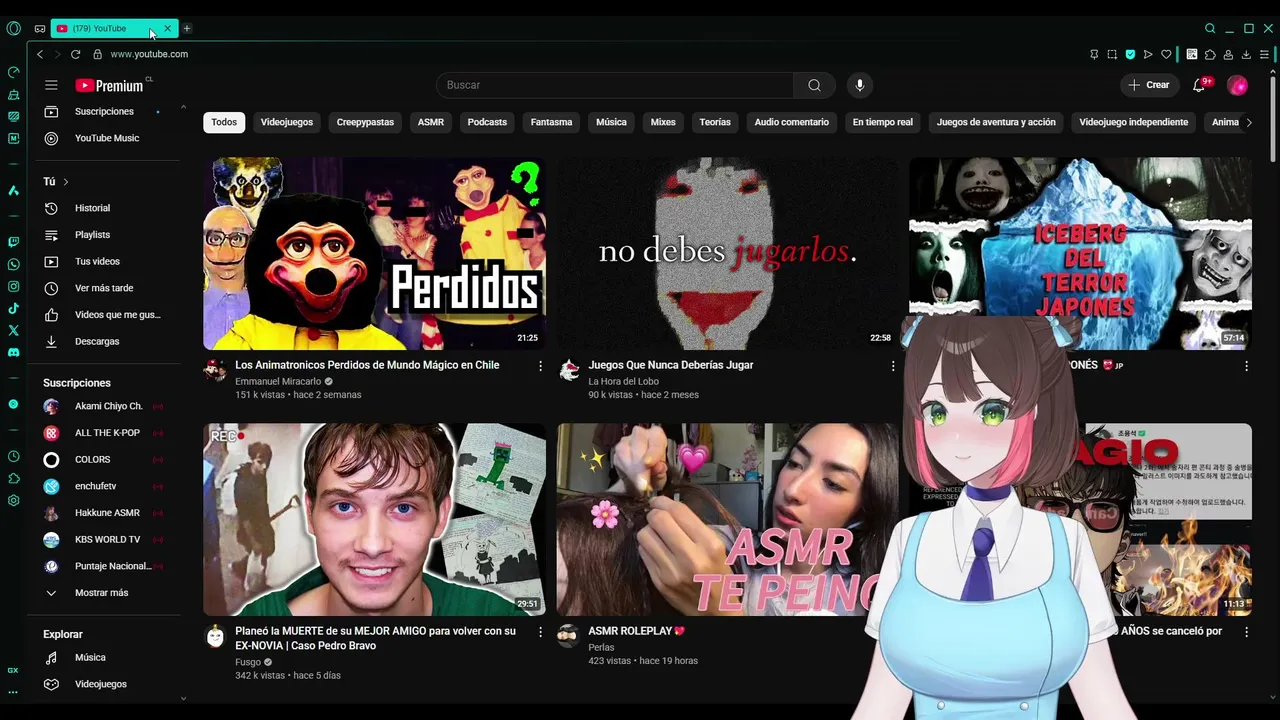Open options menu for Iceberg del Terror video
Screen dimensions: 1280x720
pos(1246,366)
